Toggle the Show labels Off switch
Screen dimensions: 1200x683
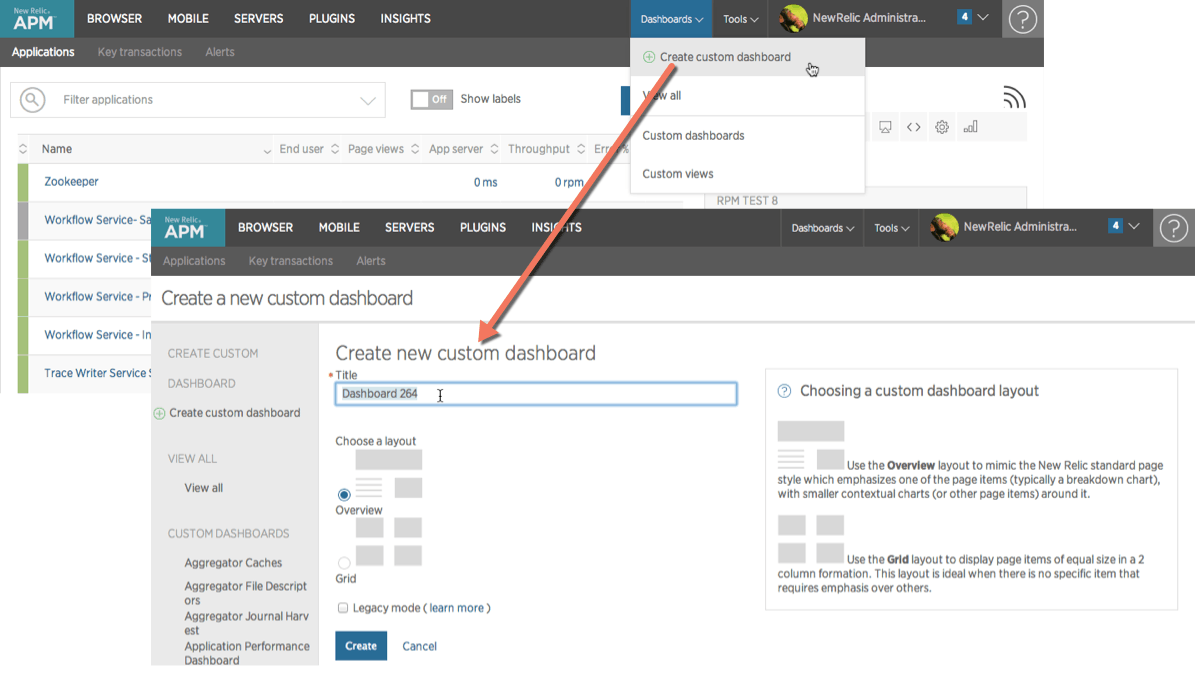(x=432, y=99)
